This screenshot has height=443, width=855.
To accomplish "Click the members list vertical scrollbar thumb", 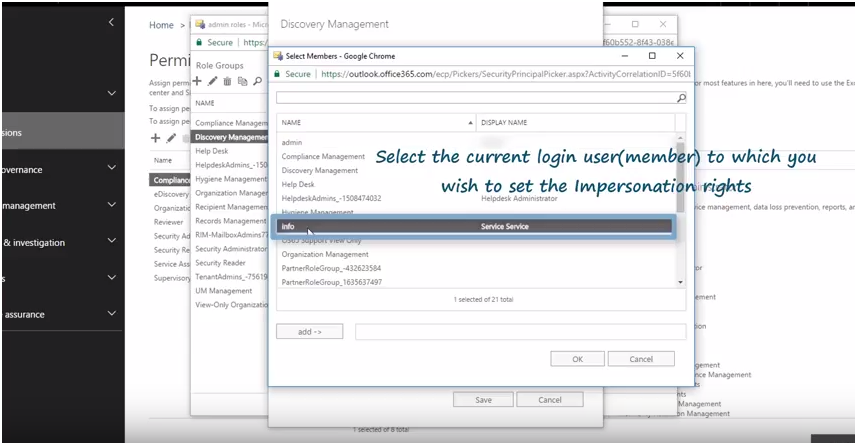I will click(681, 177).
